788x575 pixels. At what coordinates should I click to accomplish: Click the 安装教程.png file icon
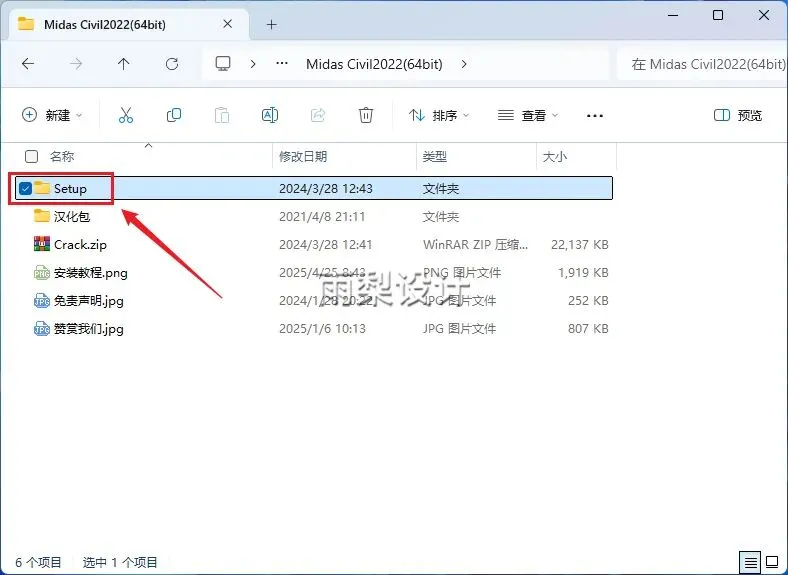pos(42,272)
